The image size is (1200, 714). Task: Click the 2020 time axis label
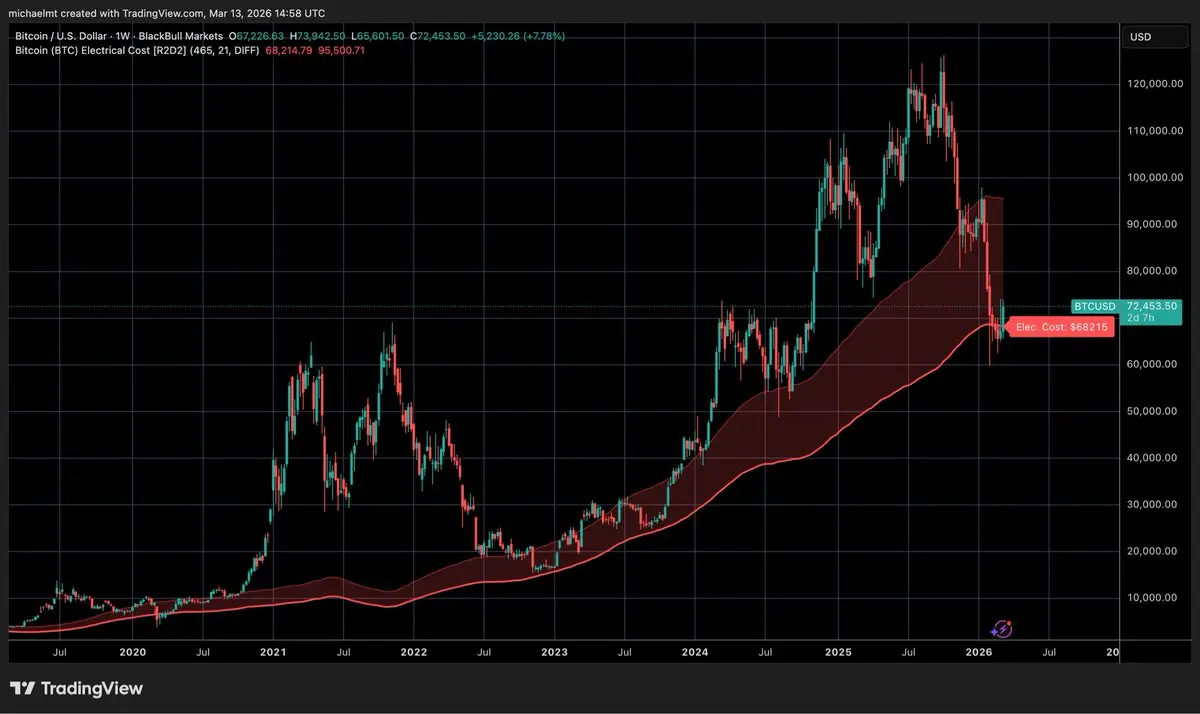click(133, 651)
